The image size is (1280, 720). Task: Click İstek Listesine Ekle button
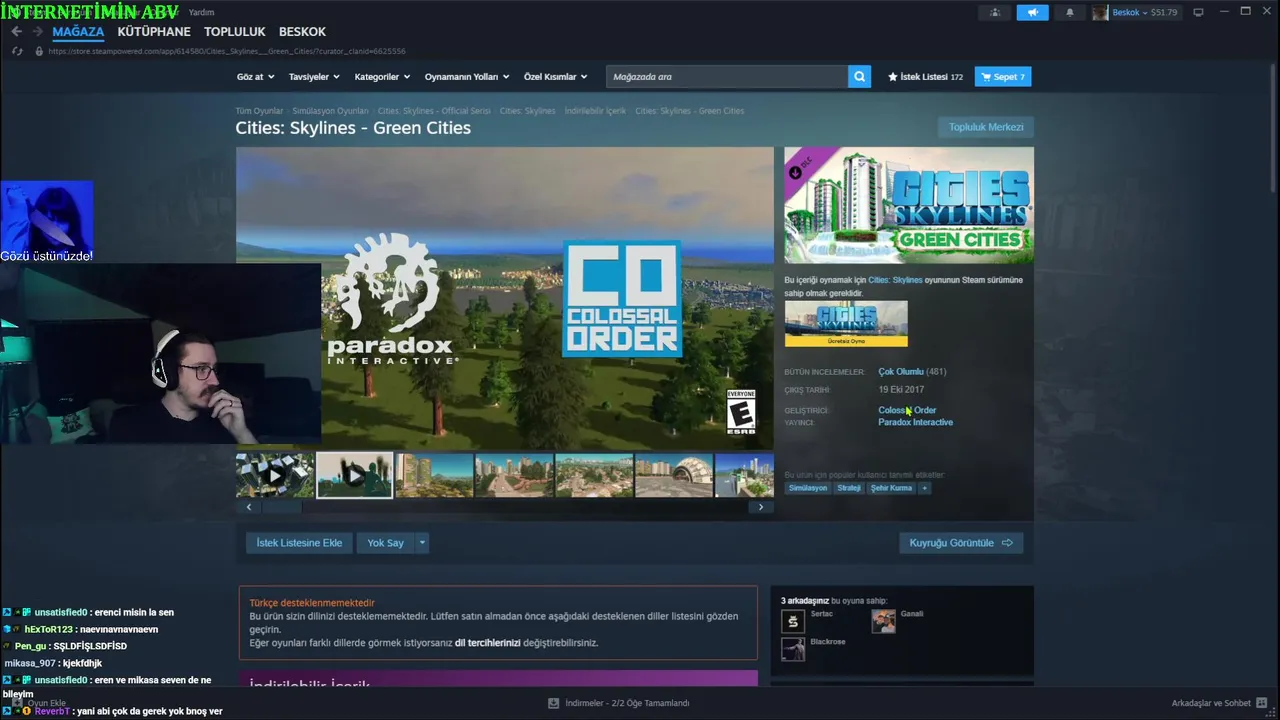pos(299,543)
